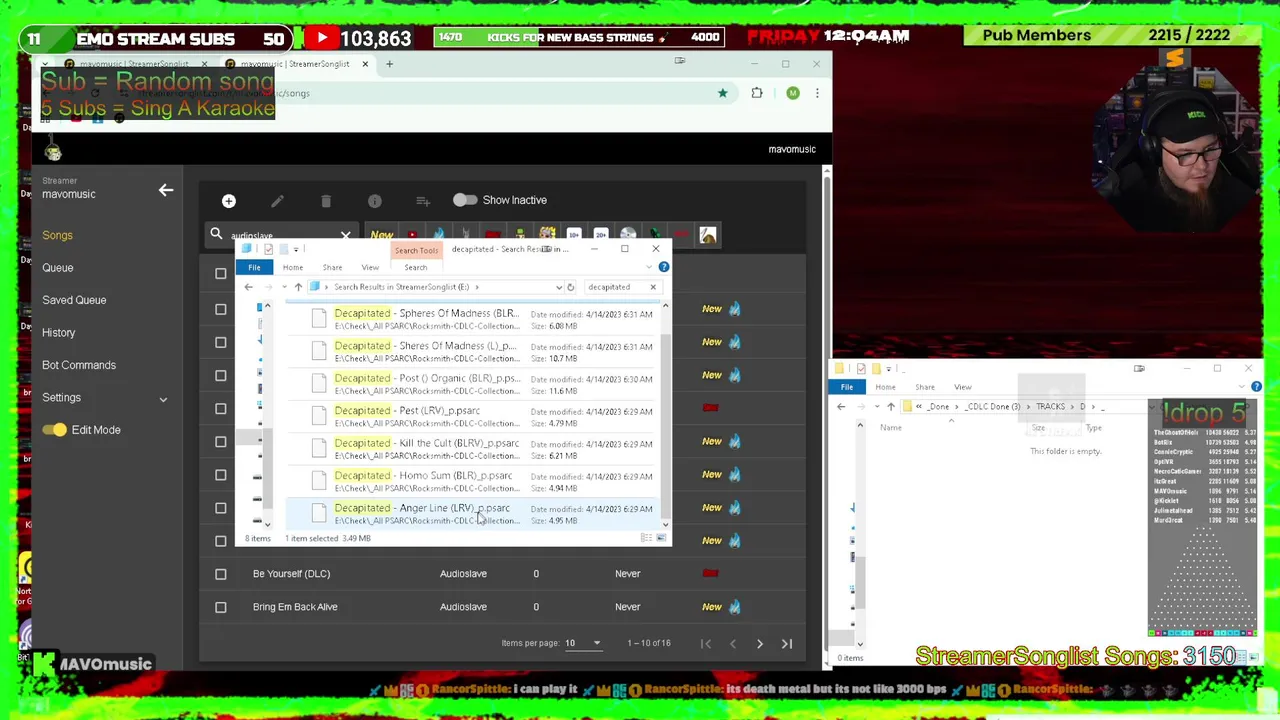Open the Queue page in sidebar
The height and width of the screenshot is (720, 1280).
click(57, 268)
